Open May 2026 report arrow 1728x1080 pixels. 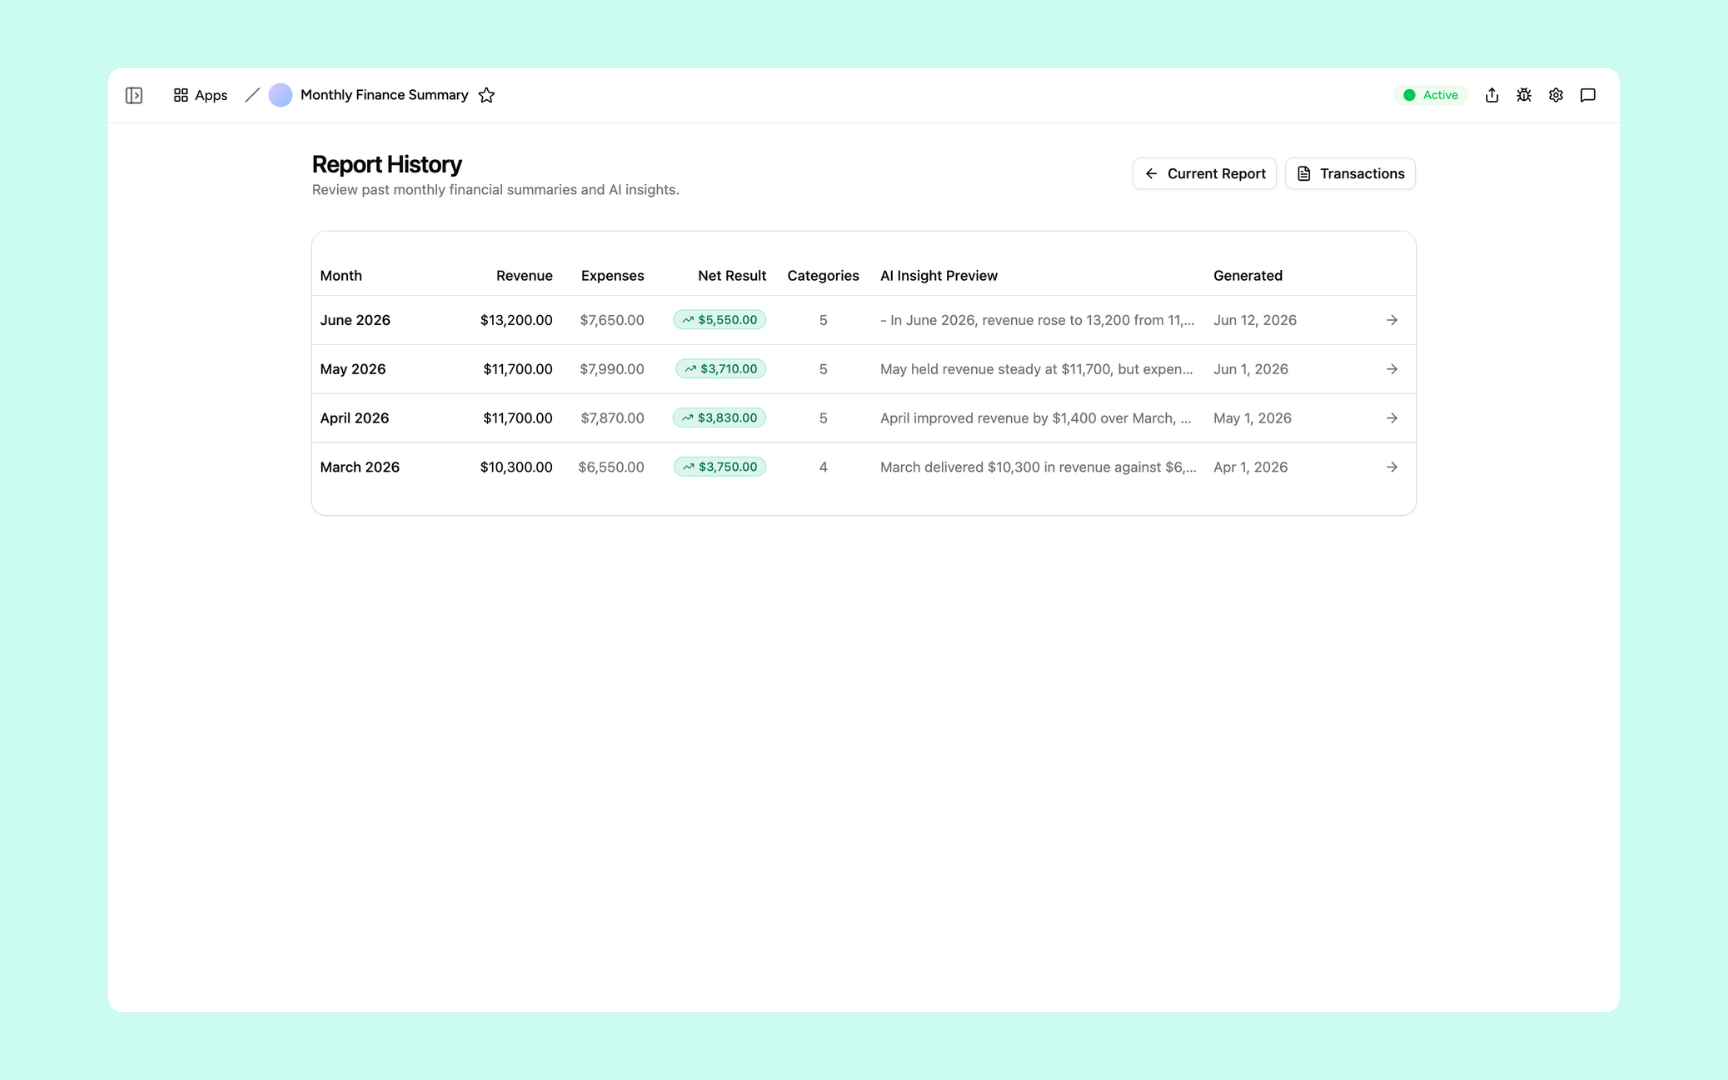pyautogui.click(x=1392, y=369)
